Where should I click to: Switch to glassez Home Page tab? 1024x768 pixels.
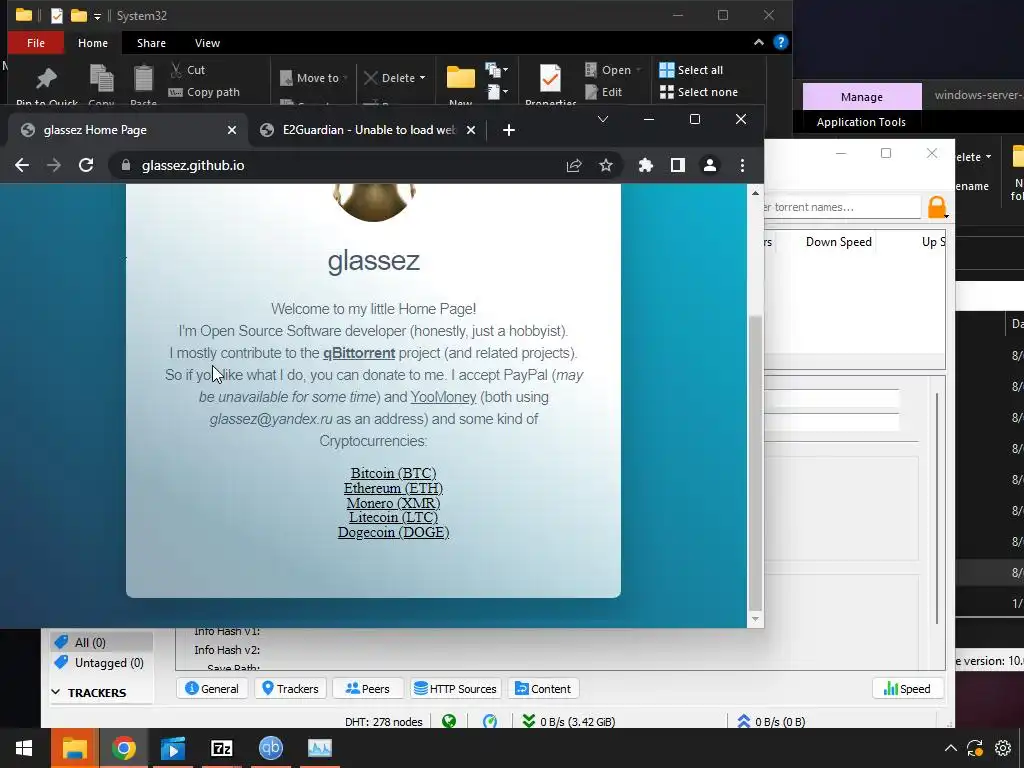128,130
